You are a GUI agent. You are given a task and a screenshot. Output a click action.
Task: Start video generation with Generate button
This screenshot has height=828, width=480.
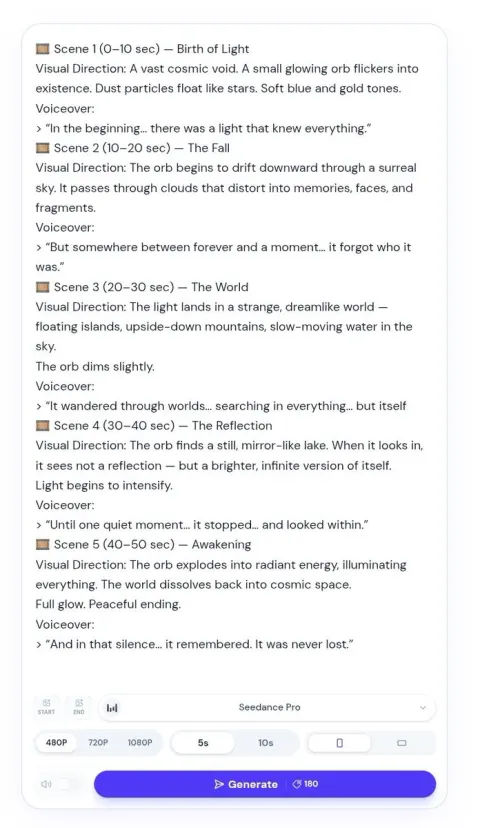pyautogui.click(x=265, y=784)
